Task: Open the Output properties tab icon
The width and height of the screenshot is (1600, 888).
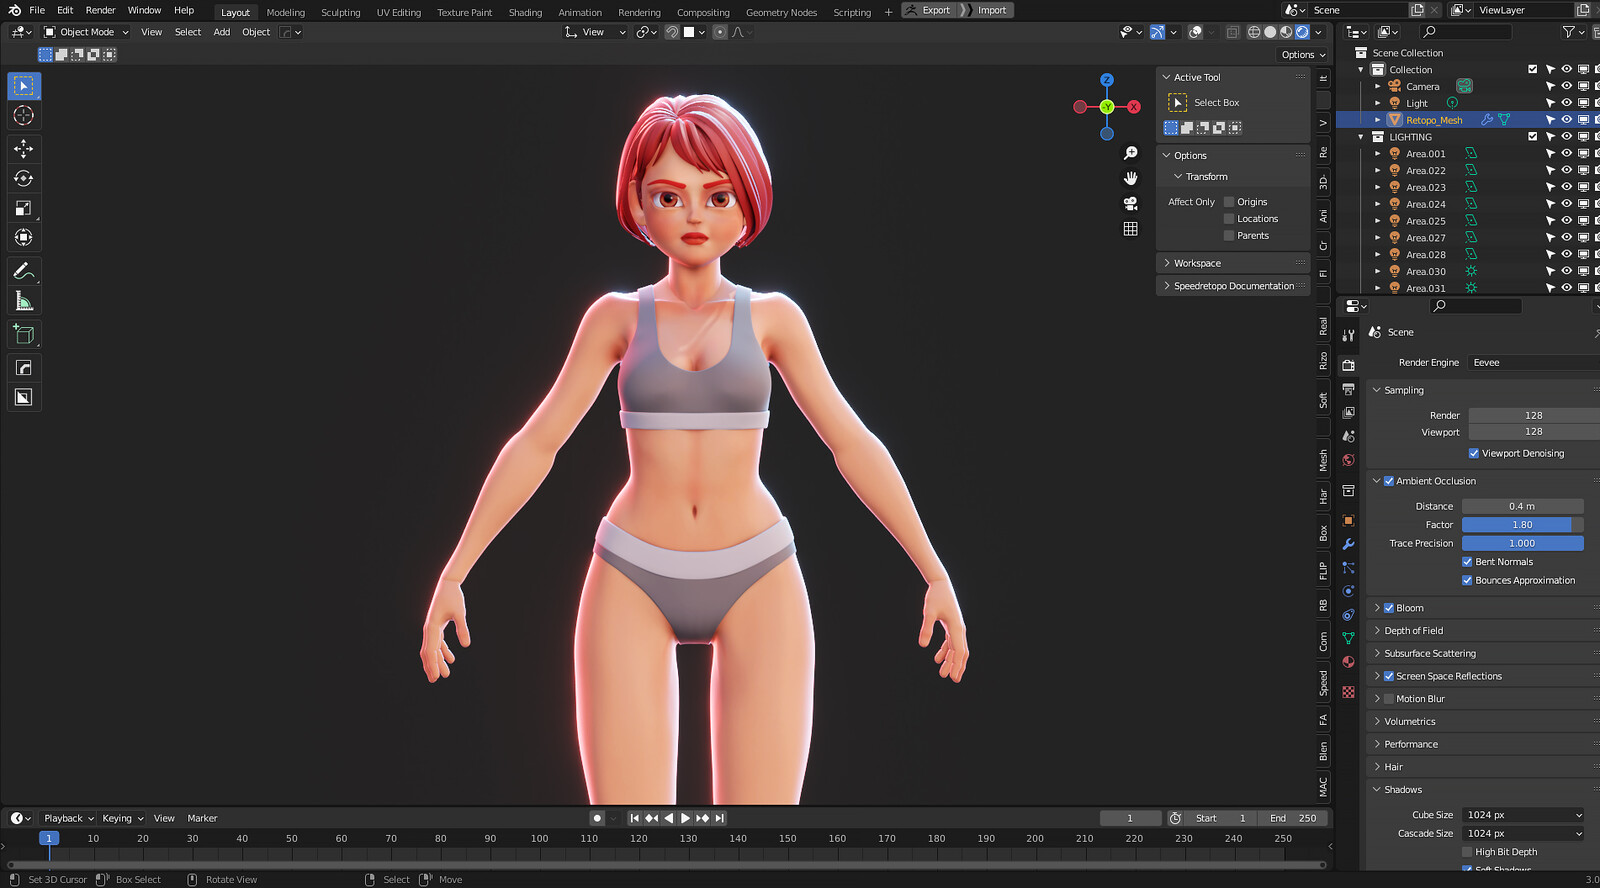Action: click(x=1349, y=389)
